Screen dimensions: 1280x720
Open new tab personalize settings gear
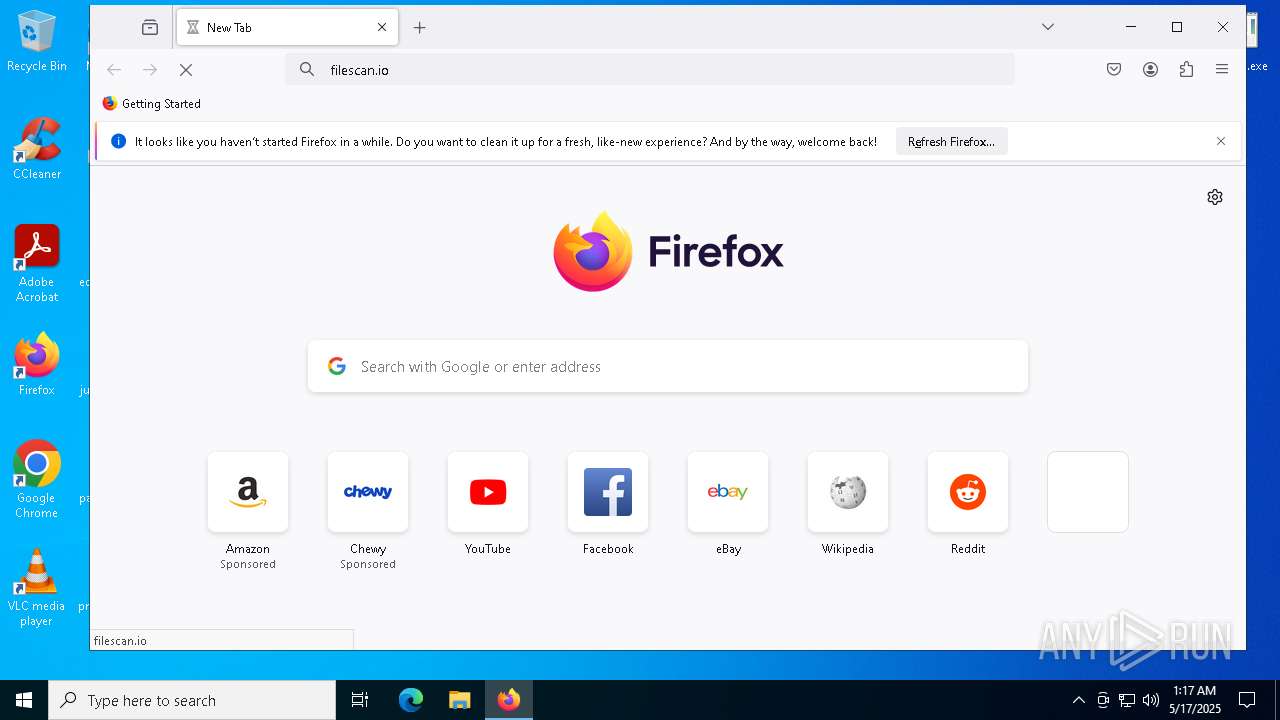click(1215, 197)
